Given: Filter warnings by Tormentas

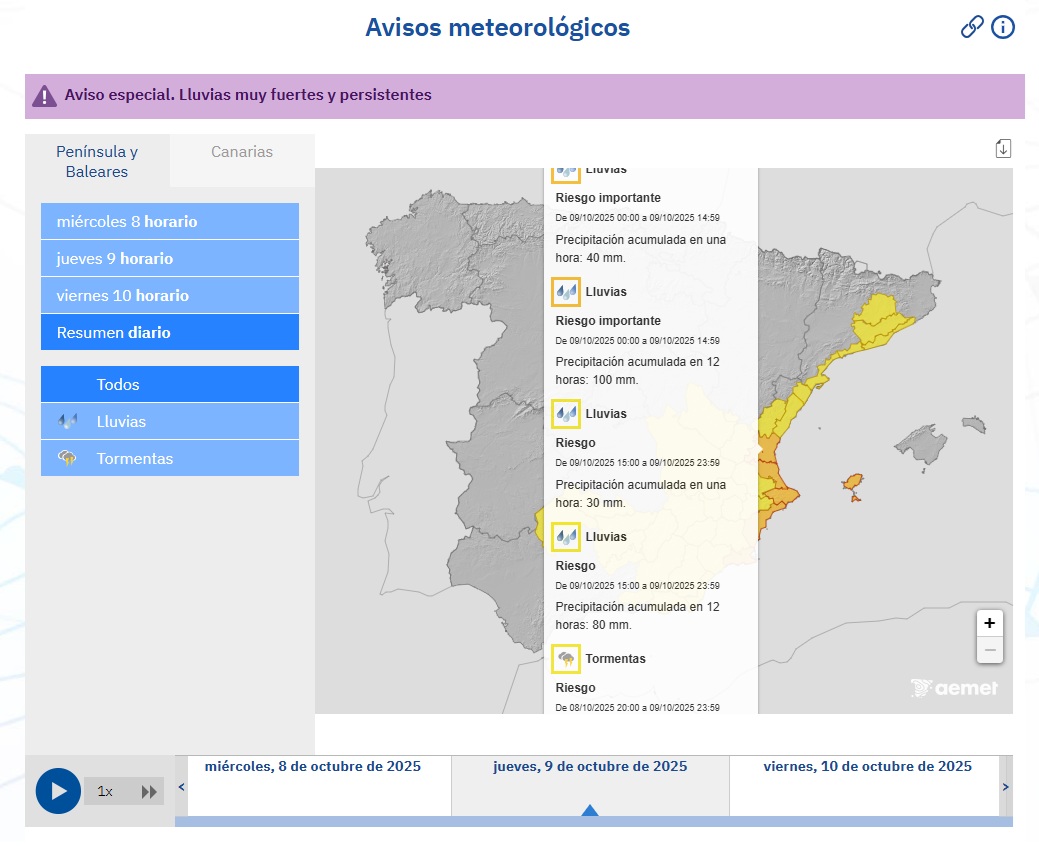Looking at the screenshot, I should point(170,459).
